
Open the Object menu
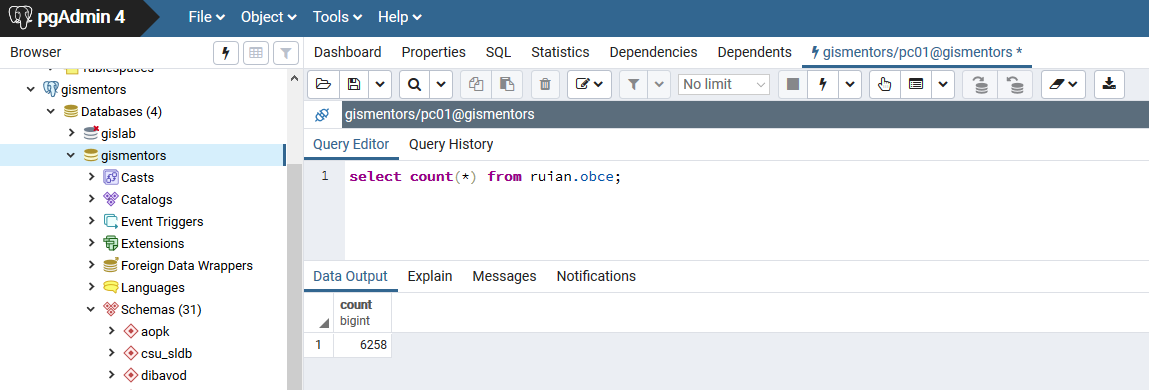click(x=269, y=17)
